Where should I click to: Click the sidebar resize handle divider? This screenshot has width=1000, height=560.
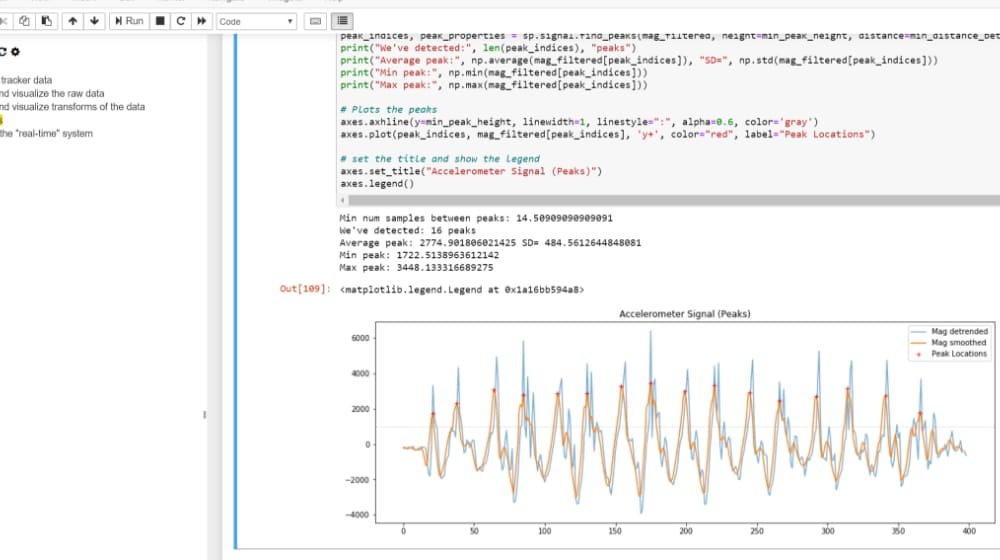click(x=206, y=413)
